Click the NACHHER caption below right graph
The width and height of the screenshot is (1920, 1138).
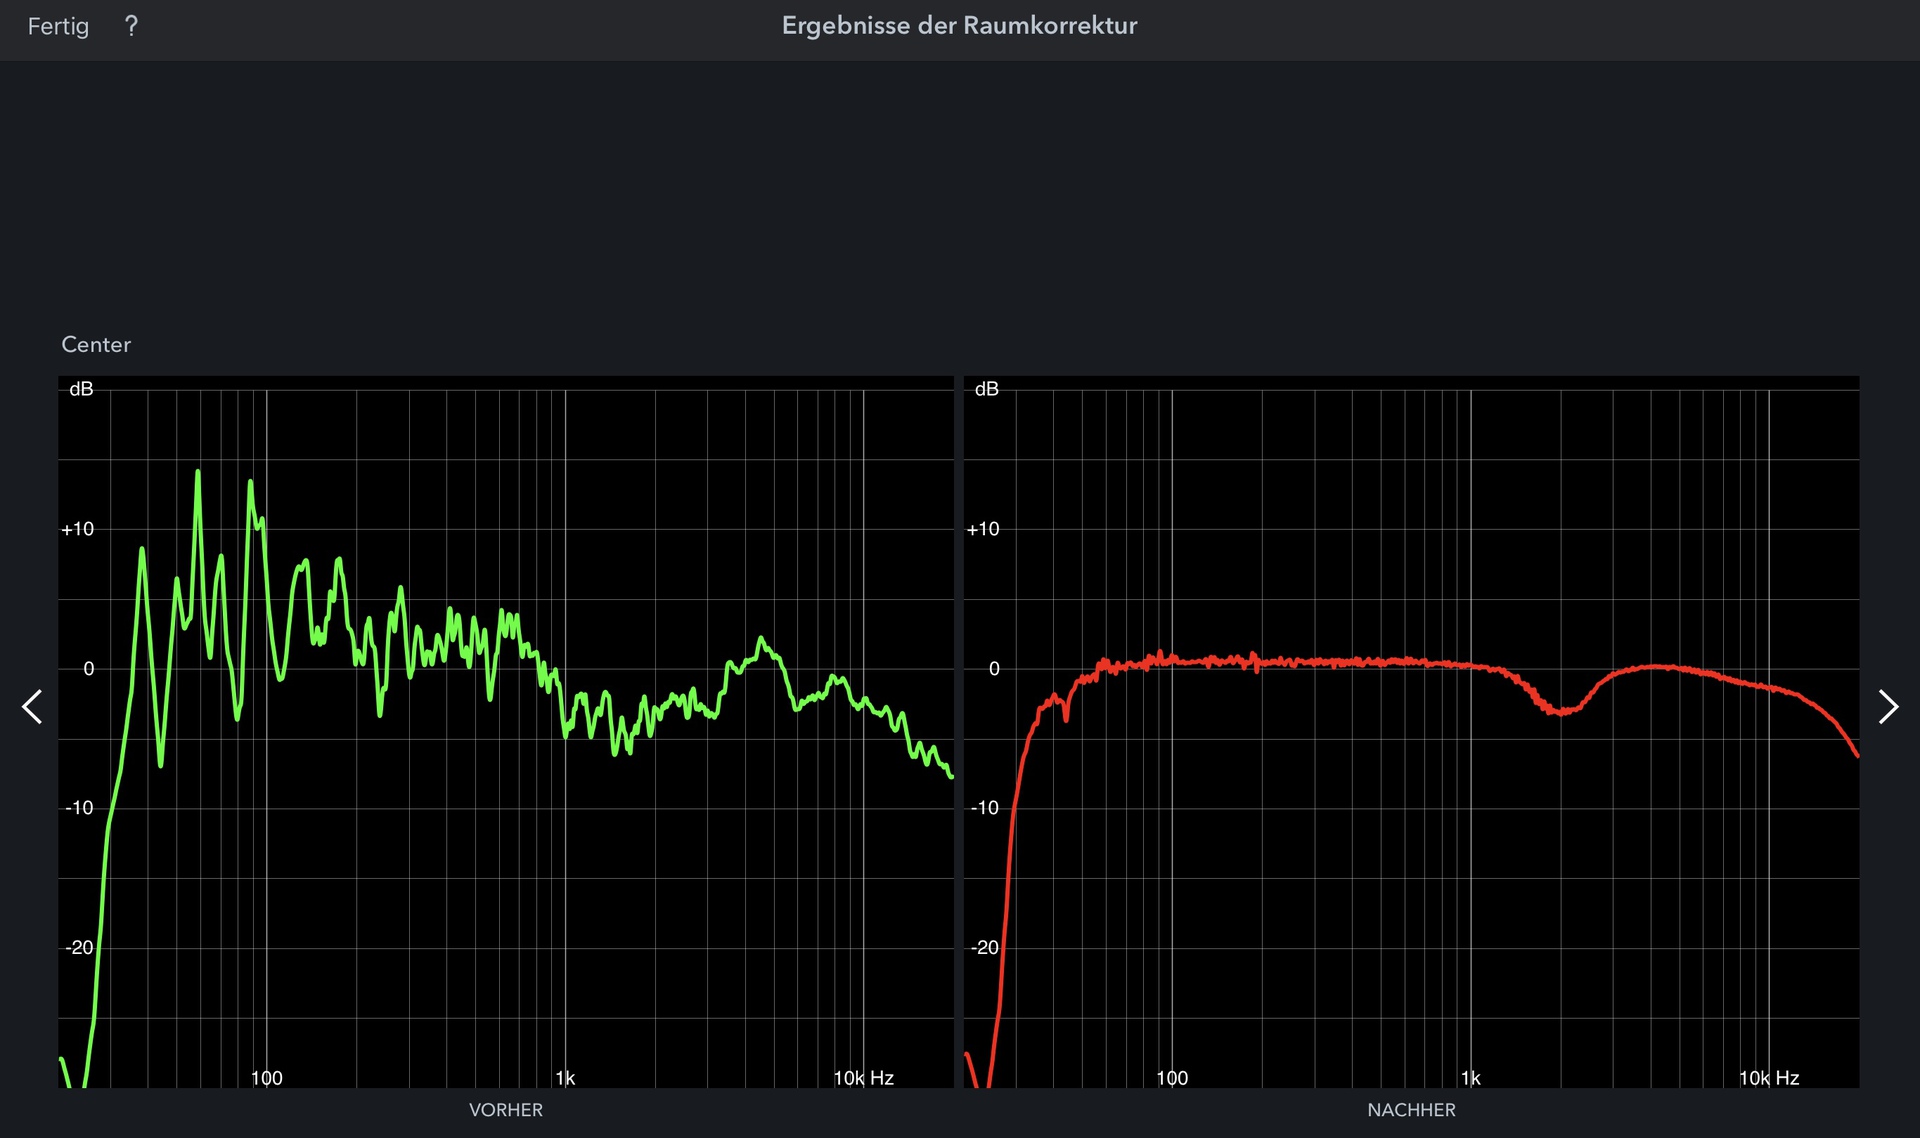click(x=1411, y=1110)
